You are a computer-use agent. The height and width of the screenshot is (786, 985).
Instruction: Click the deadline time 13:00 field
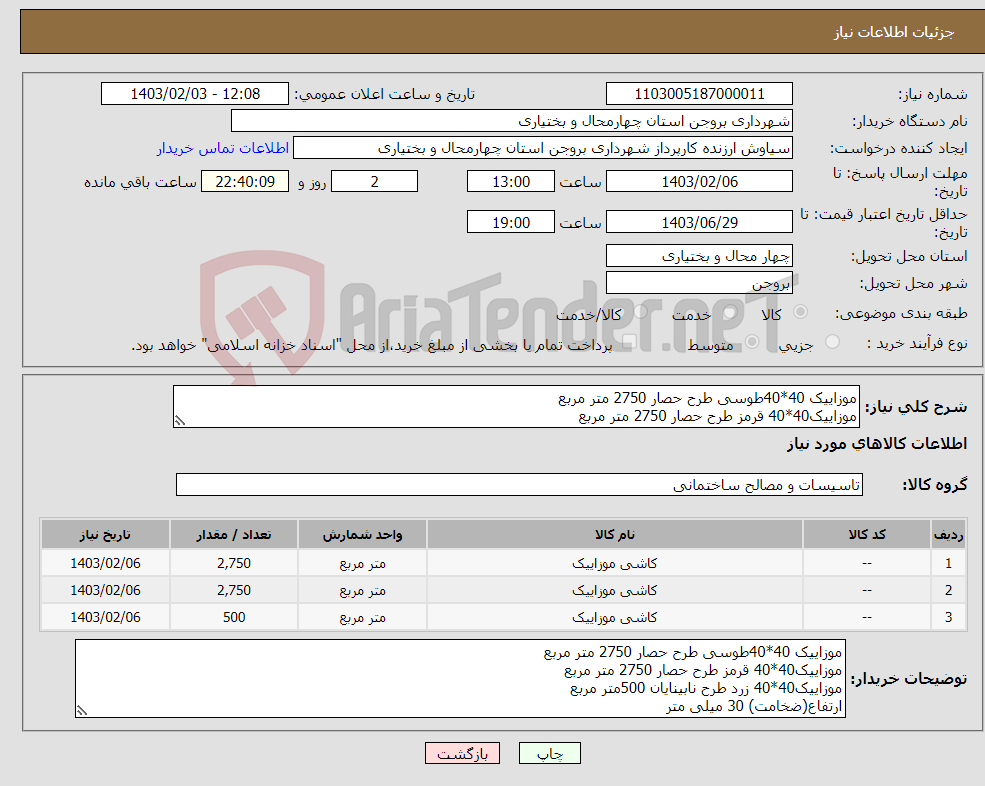click(511, 182)
